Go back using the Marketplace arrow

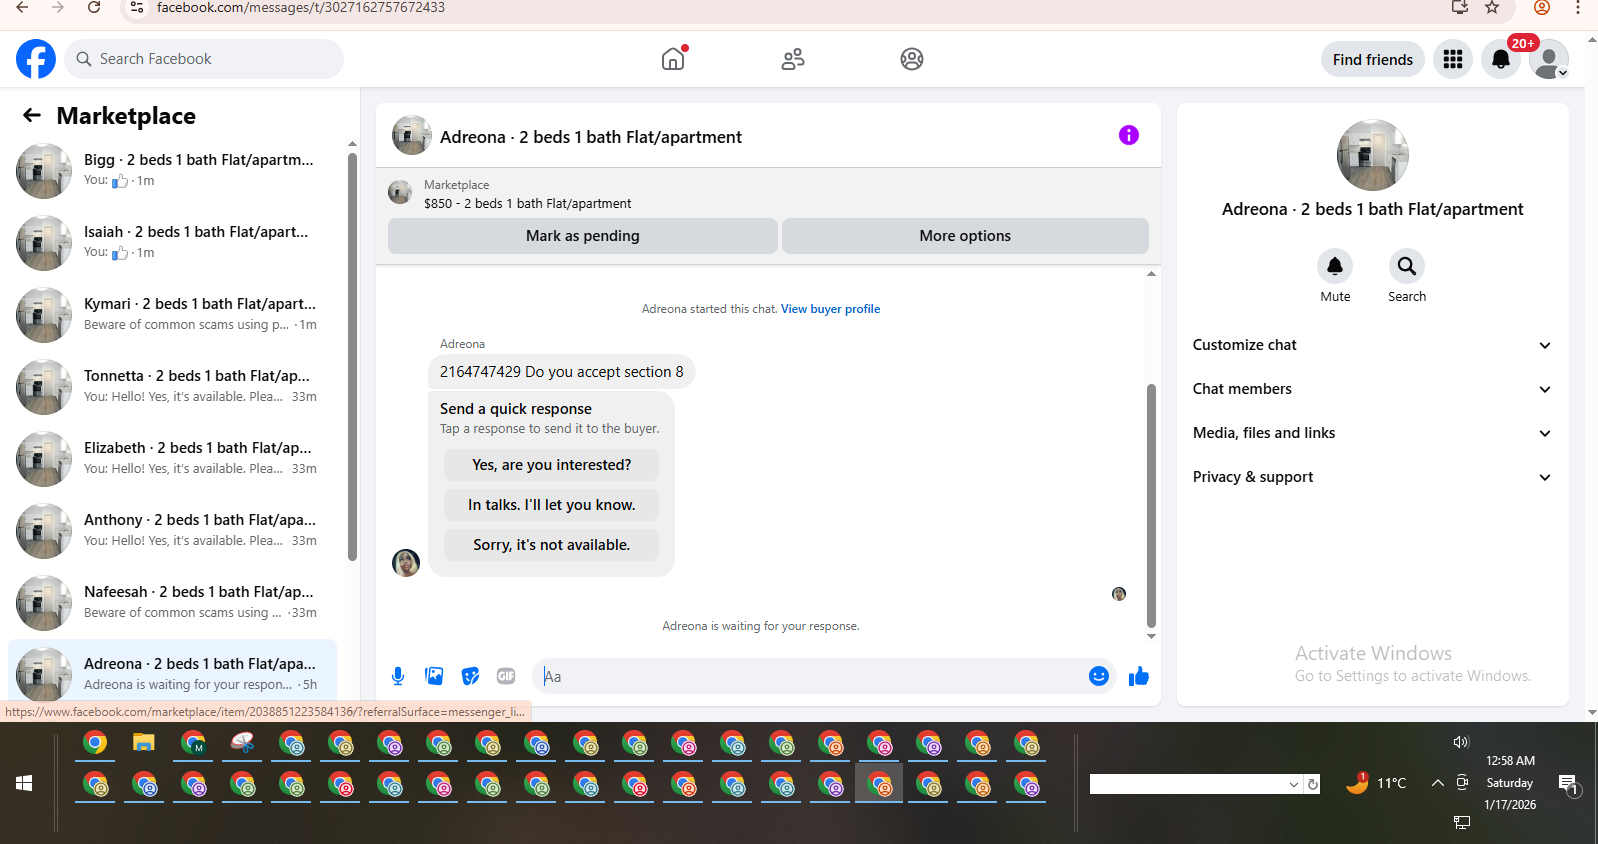[x=32, y=115]
